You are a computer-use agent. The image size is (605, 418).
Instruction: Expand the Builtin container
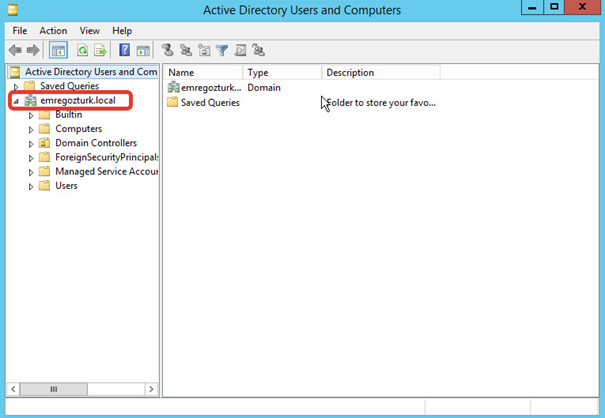tap(31, 115)
